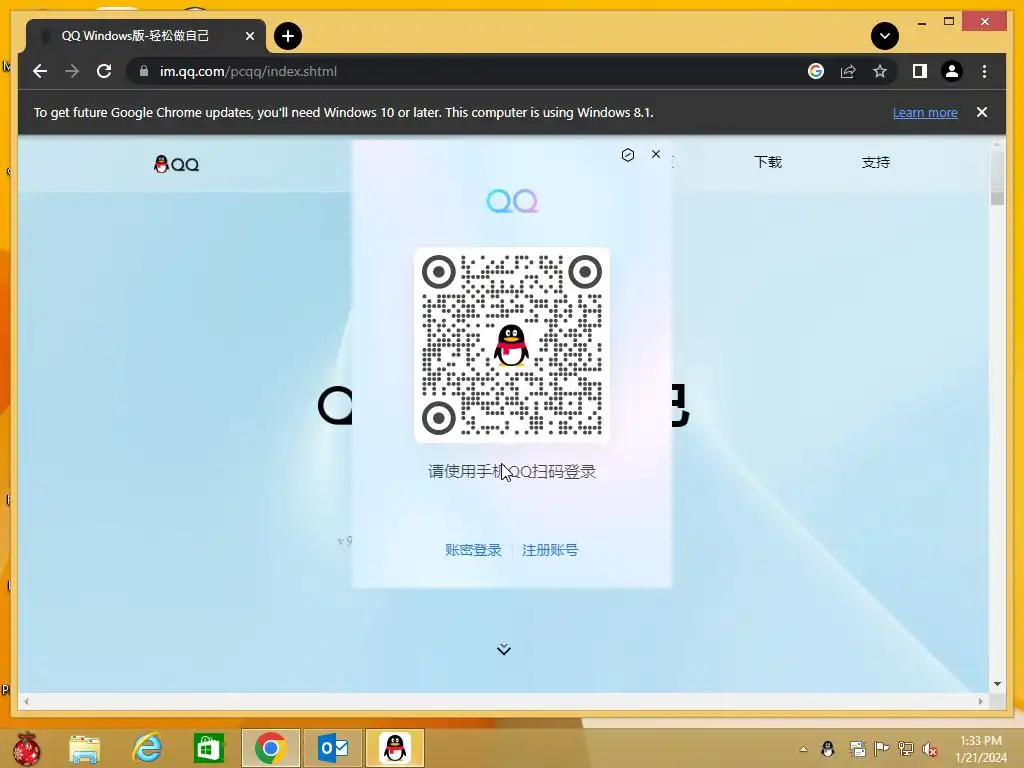
Task: Open the Chrome profile avatar
Action: tap(952, 71)
